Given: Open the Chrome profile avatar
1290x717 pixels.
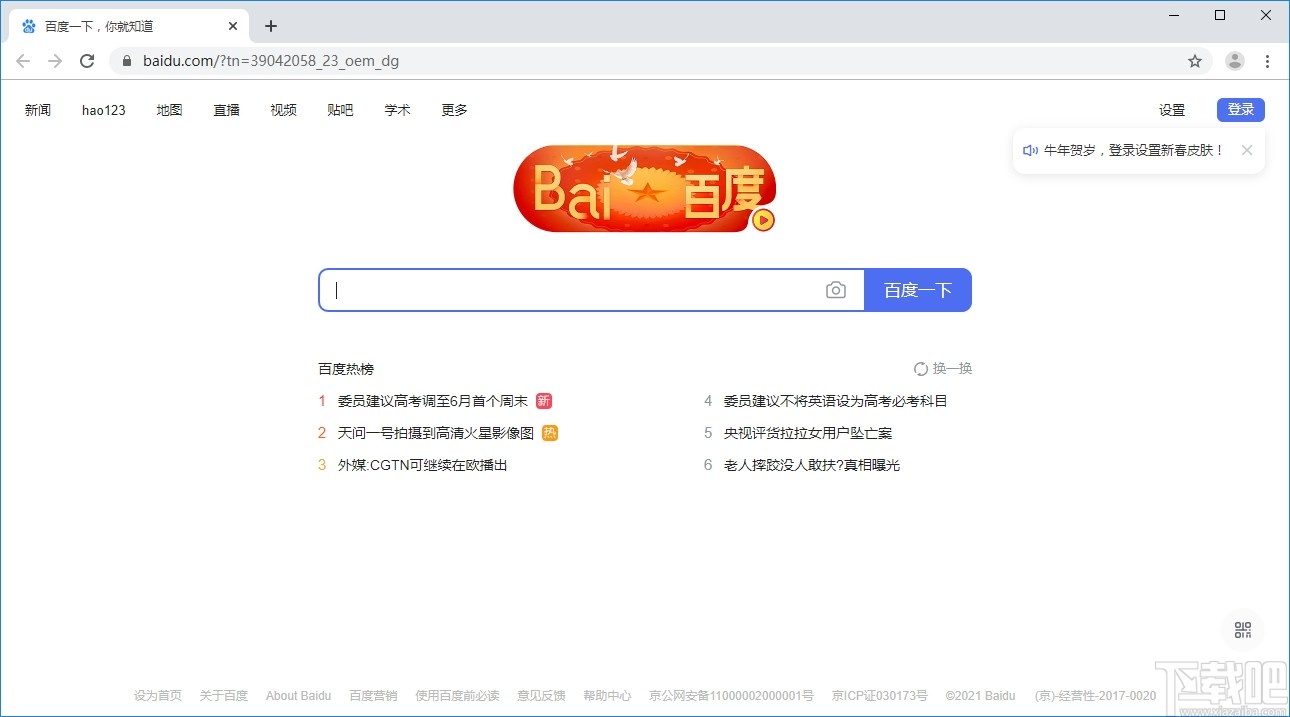Looking at the screenshot, I should coord(1234,61).
